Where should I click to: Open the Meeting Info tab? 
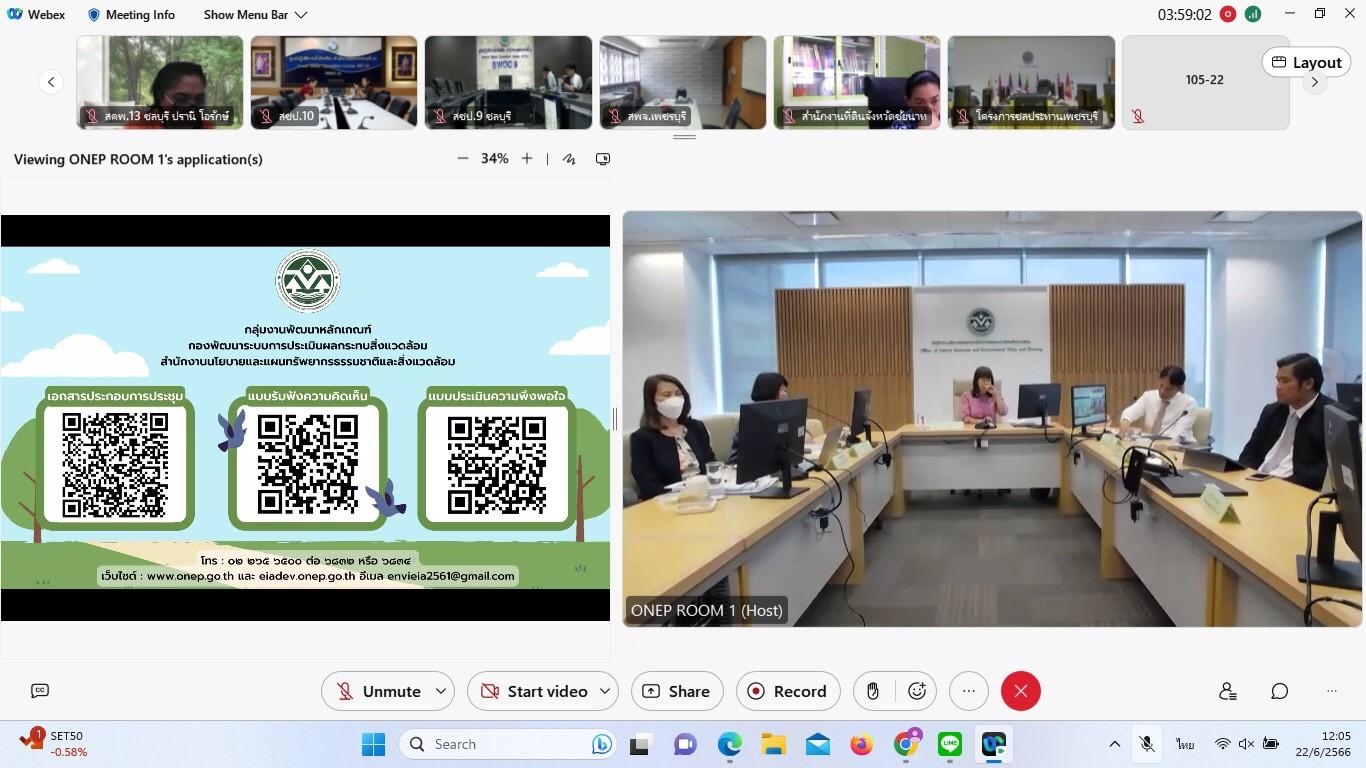[x=131, y=15]
